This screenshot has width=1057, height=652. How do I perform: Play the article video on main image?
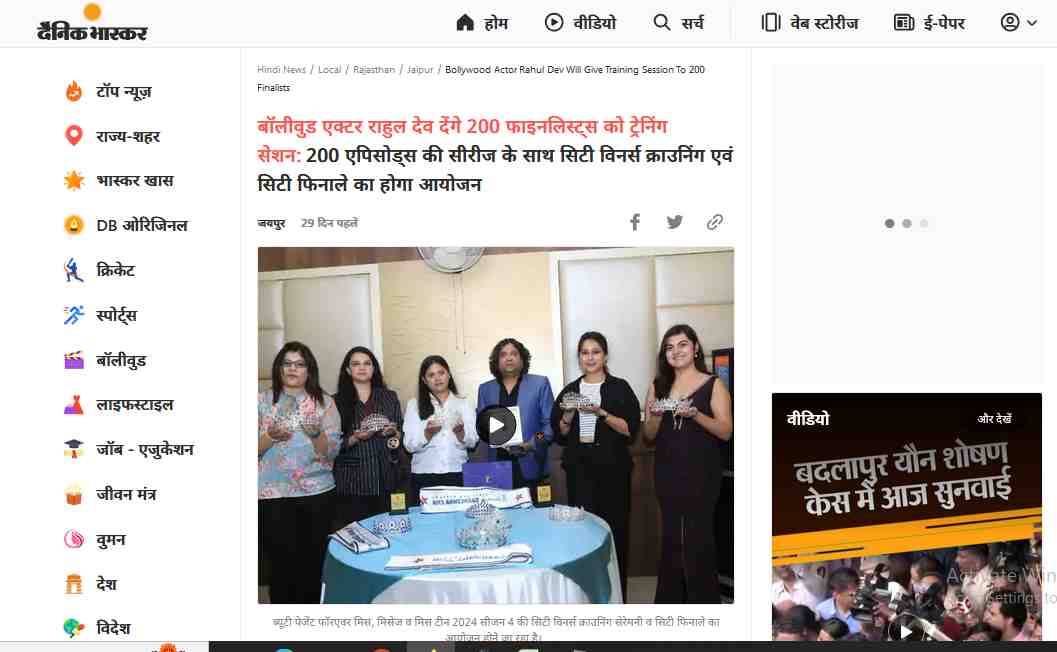496,425
